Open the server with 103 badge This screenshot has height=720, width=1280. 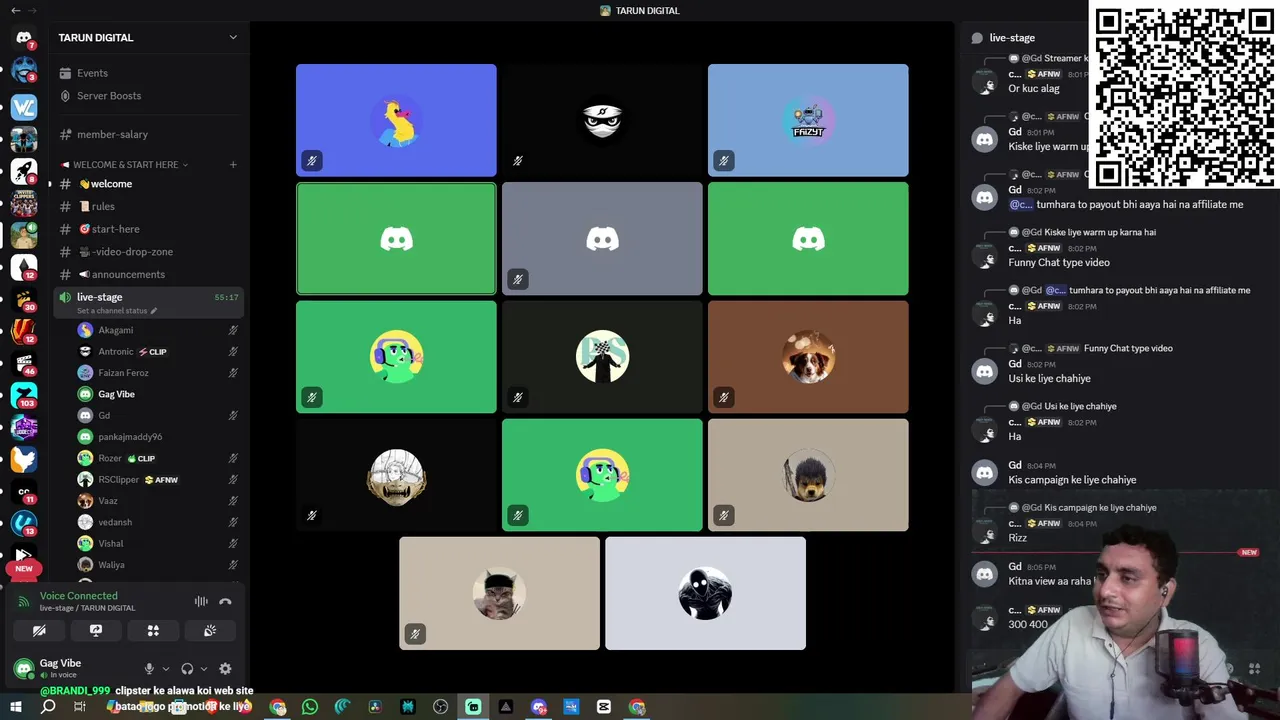pyautogui.click(x=24, y=396)
